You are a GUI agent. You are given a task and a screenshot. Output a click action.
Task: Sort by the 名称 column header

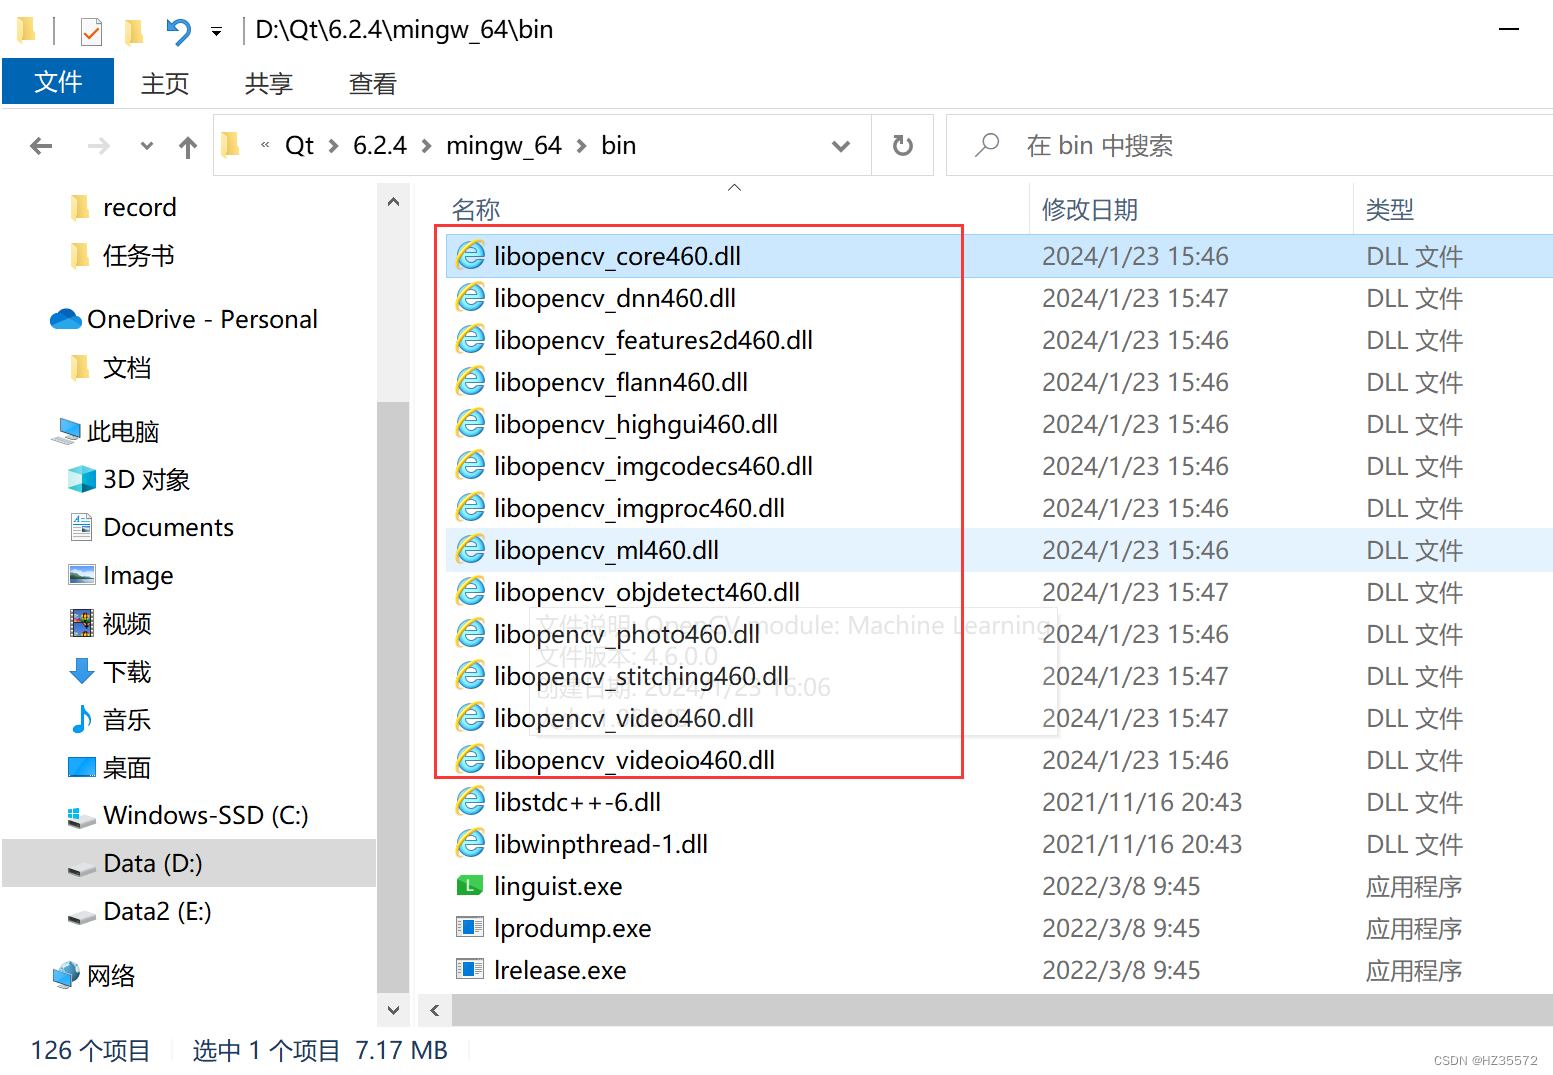[x=476, y=210]
